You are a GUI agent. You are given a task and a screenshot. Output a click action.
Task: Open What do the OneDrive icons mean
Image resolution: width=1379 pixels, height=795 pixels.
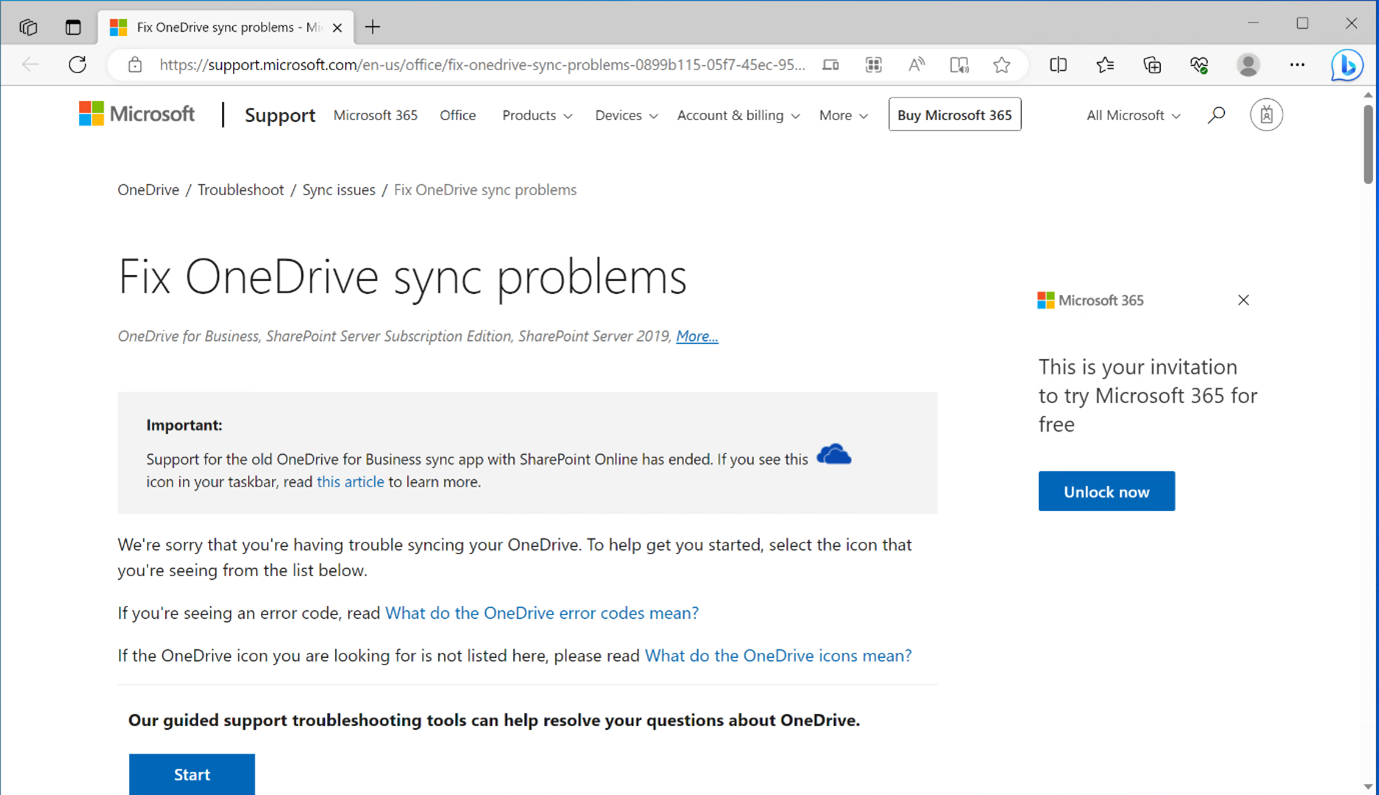coord(778,655)
